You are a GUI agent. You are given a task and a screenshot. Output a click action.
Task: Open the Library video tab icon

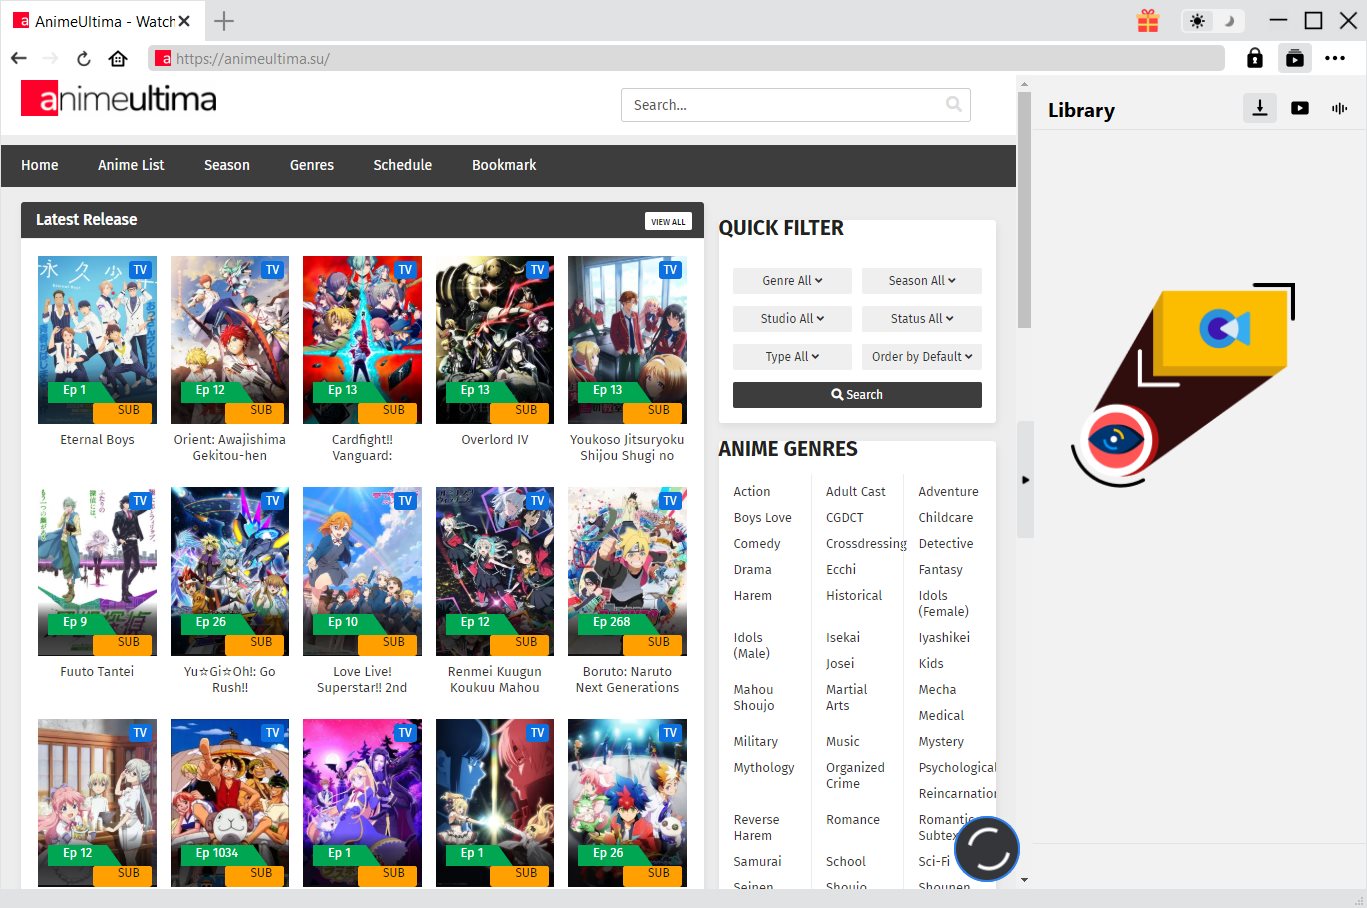tap(1300, 108)
